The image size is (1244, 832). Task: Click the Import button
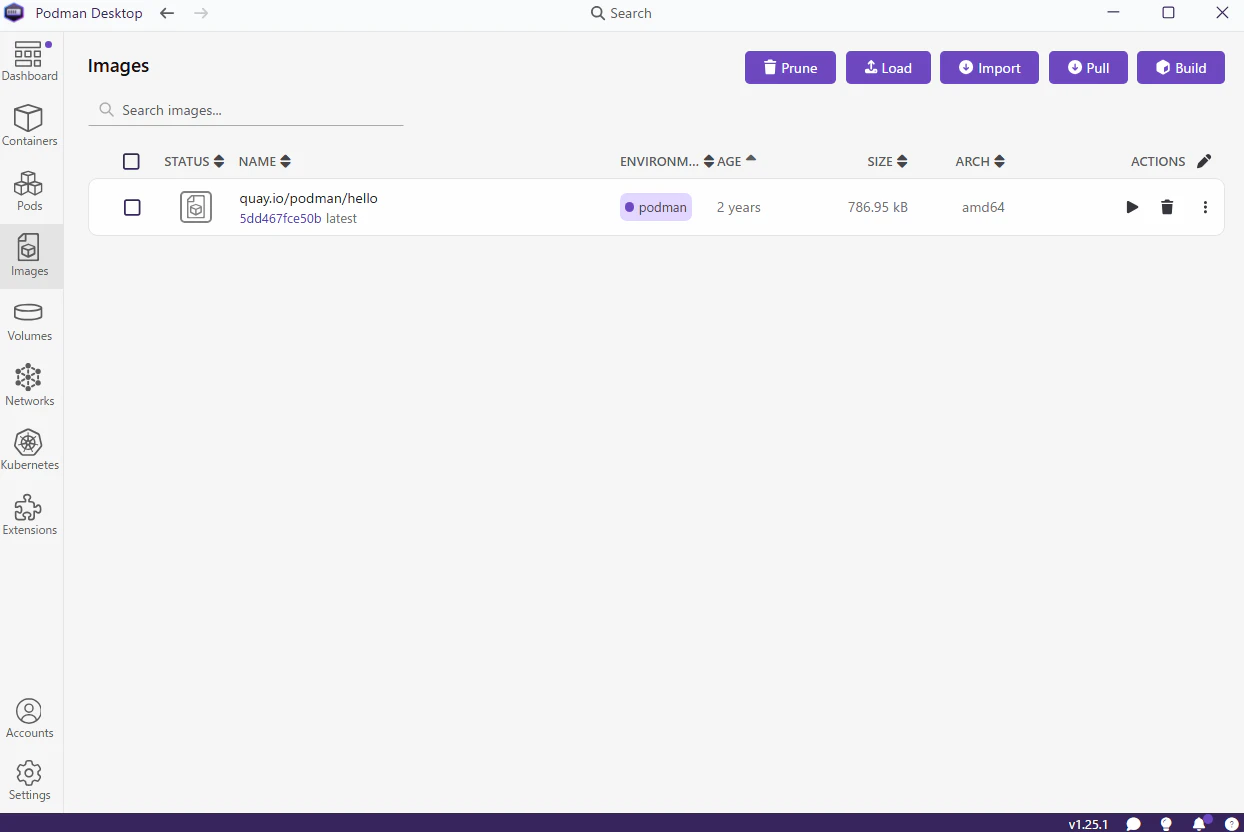989,67
